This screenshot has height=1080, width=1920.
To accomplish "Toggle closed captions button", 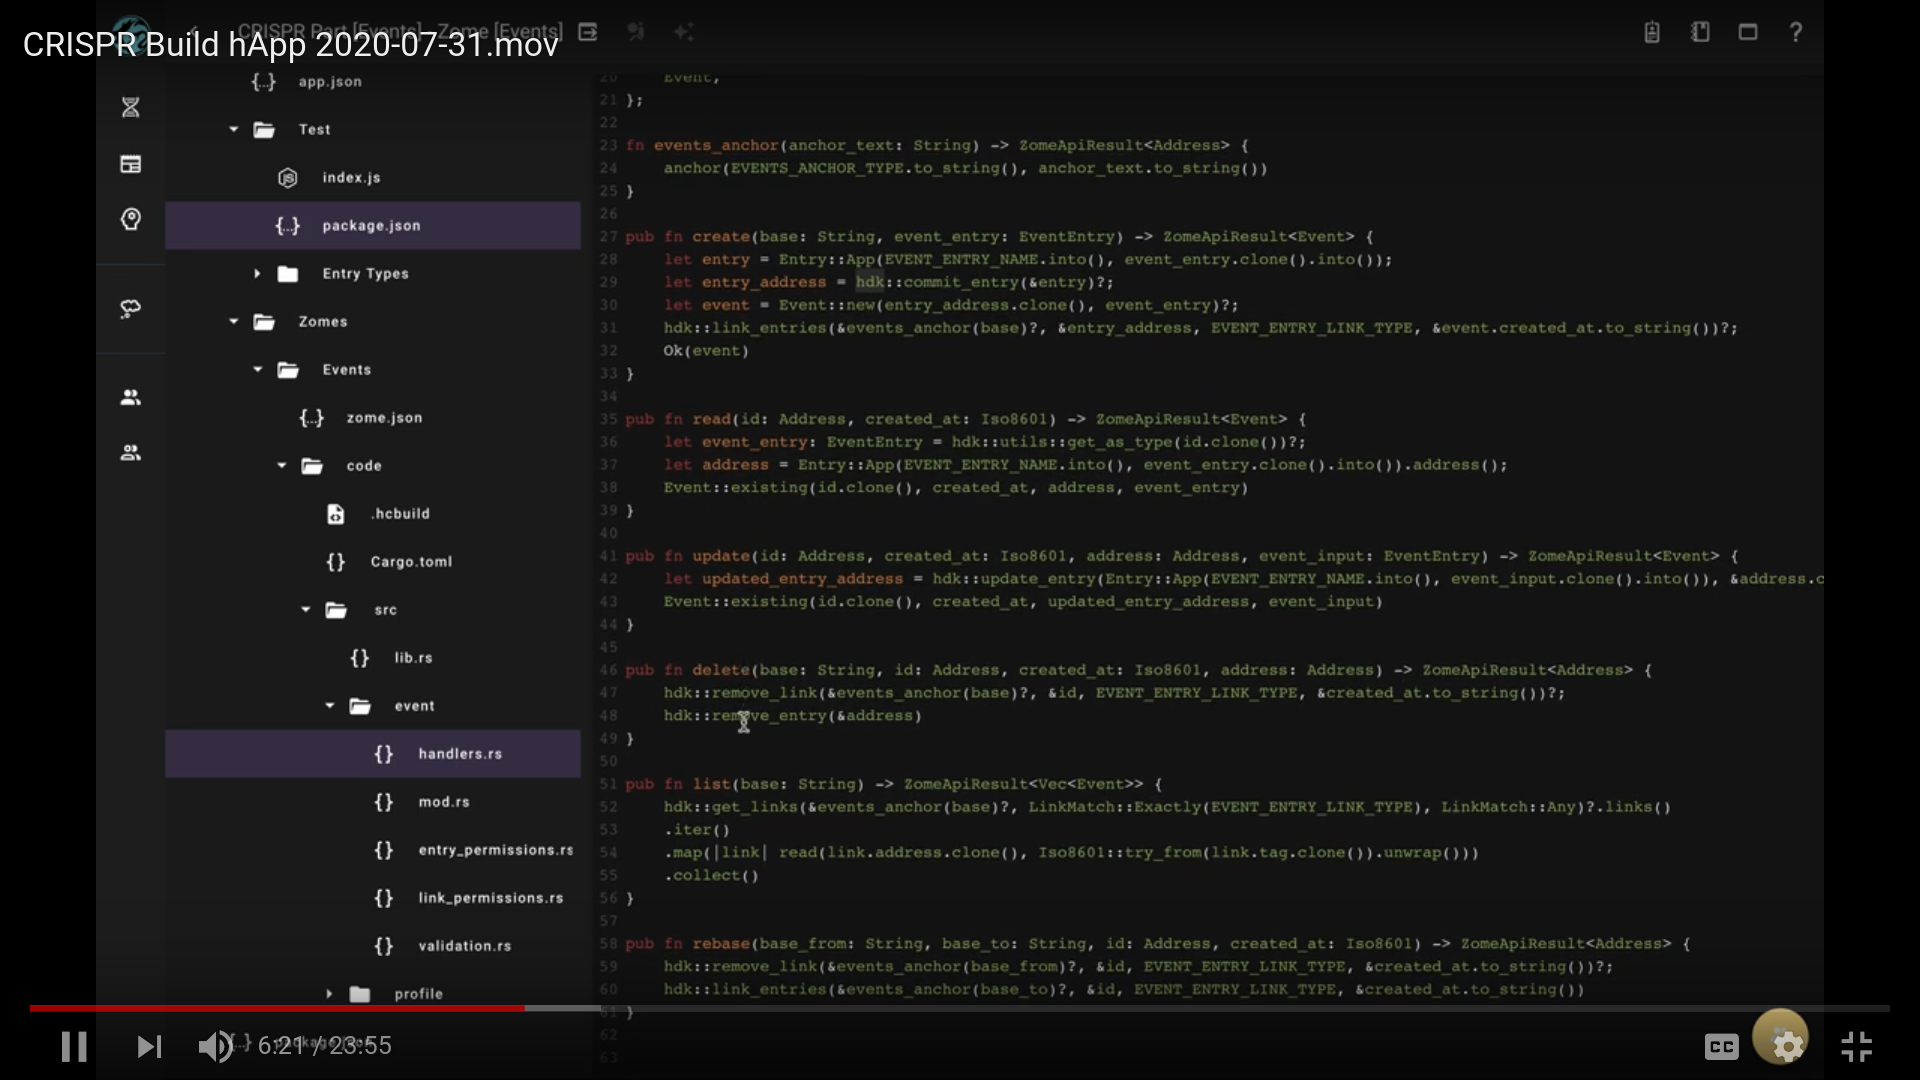I will pos(1721,1046).
